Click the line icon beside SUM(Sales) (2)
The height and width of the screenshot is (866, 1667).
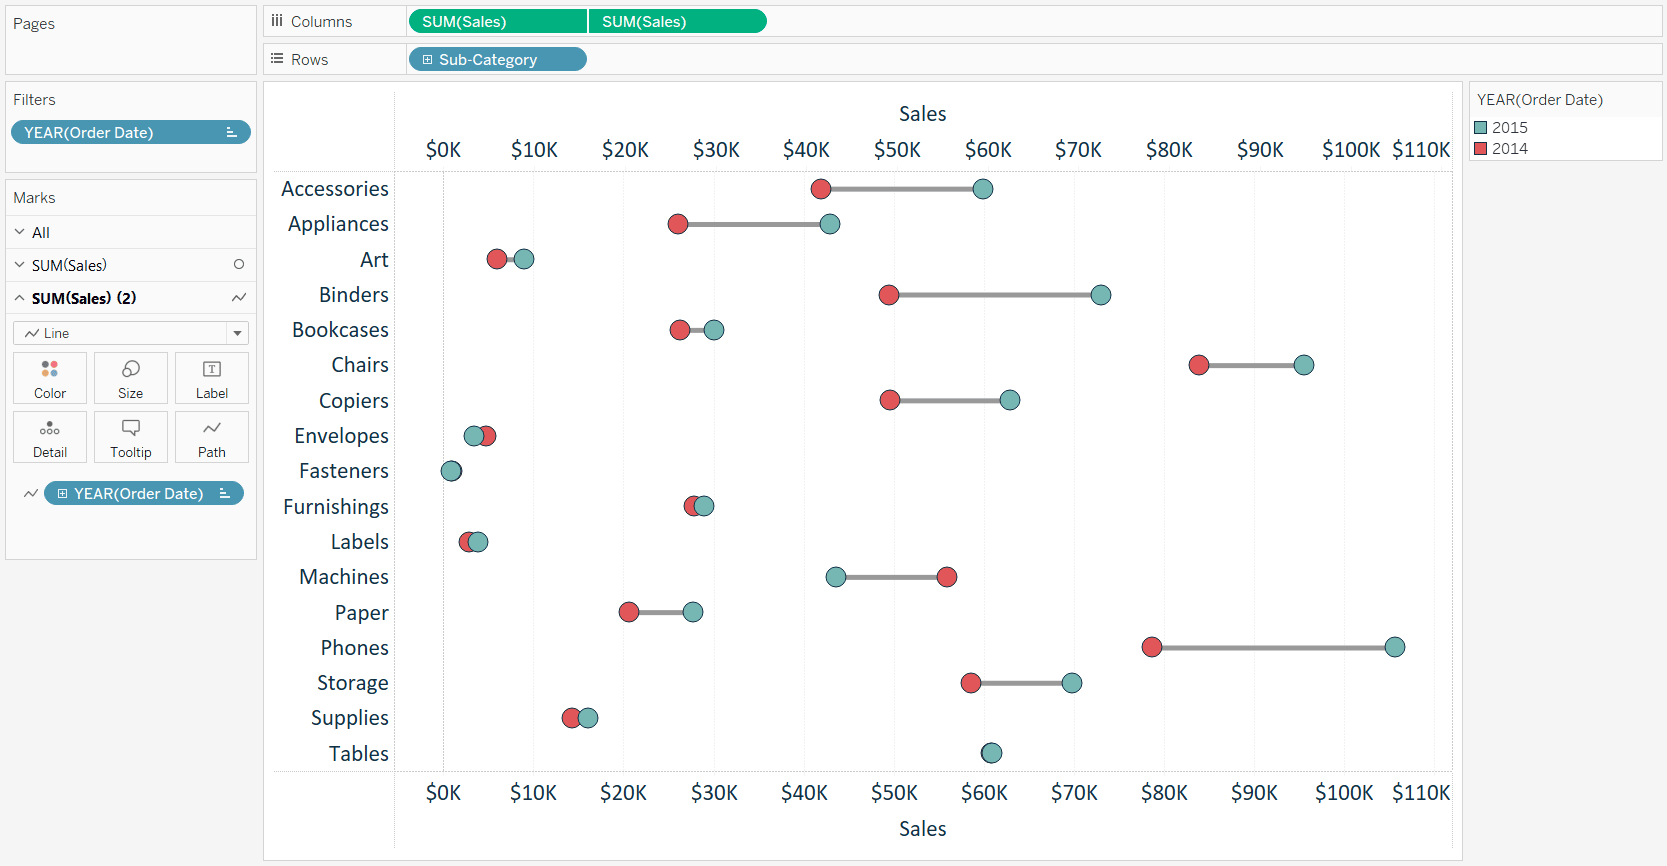point(239,298)
